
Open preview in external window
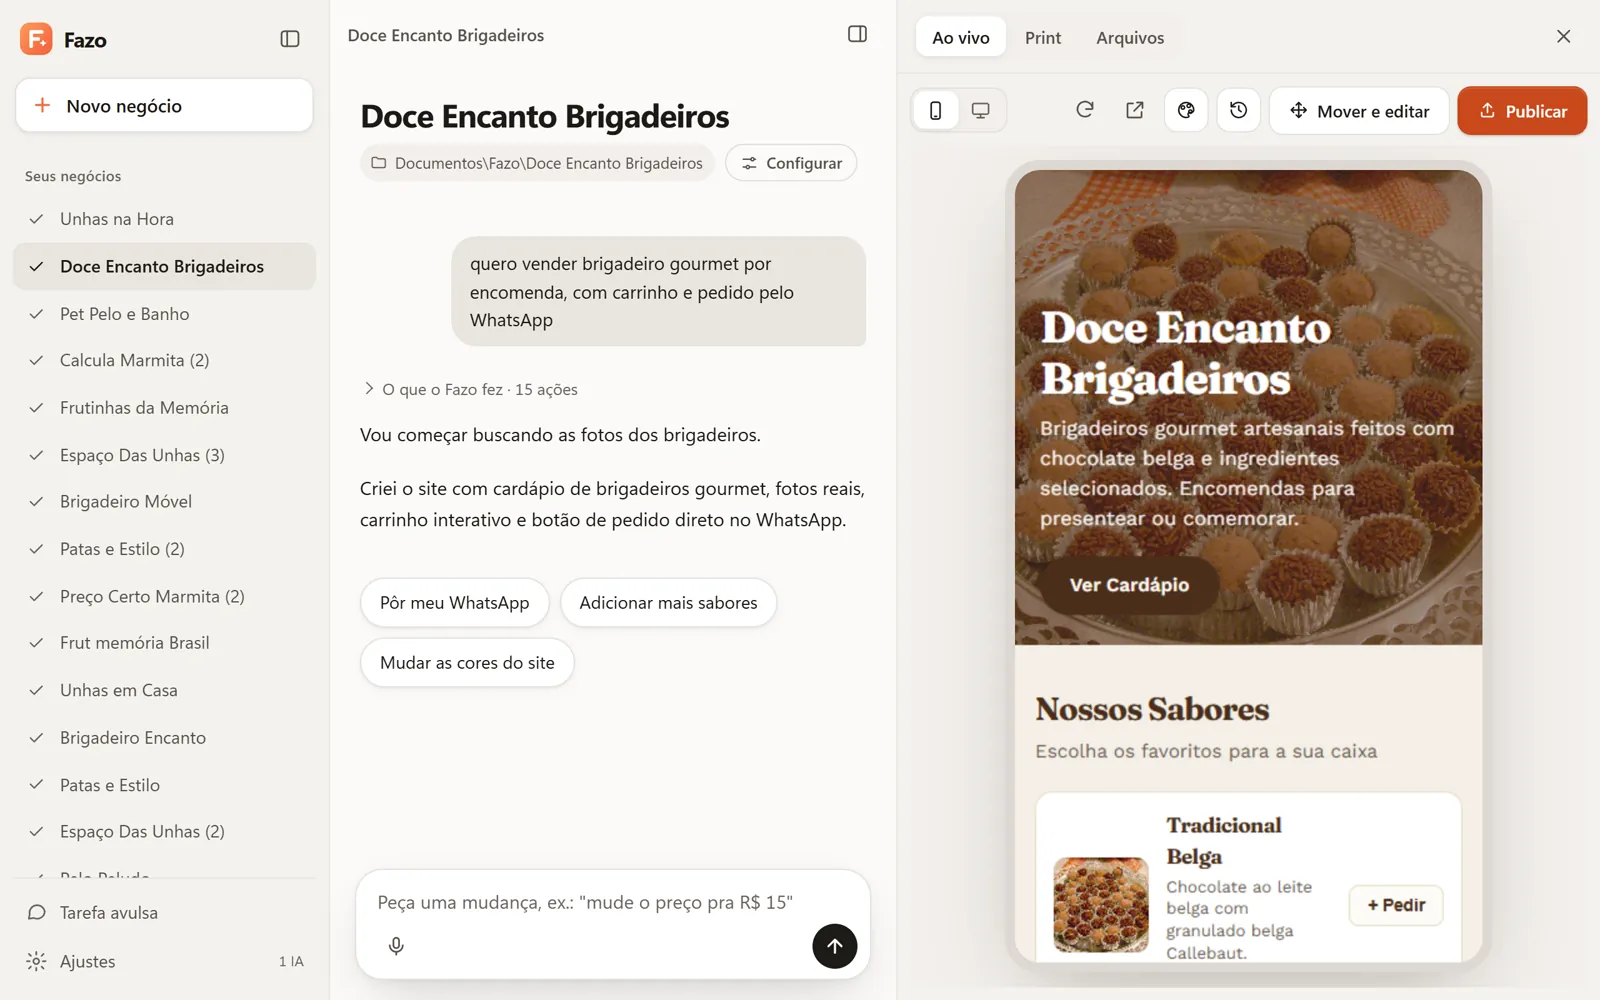click(1135, 110)
